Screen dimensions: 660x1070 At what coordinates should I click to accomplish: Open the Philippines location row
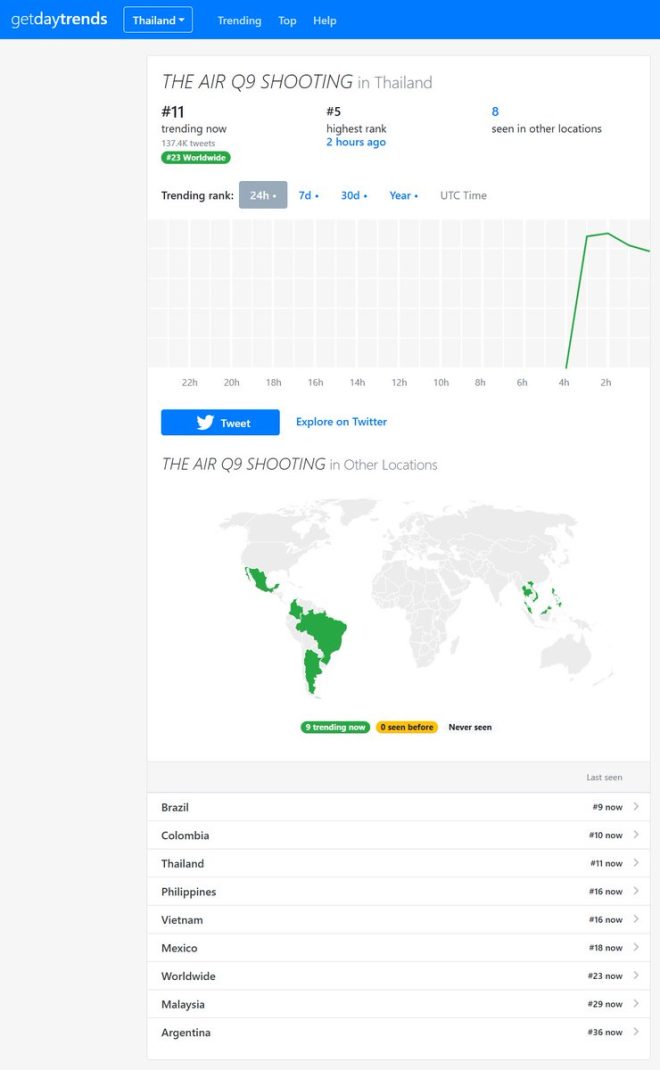[399, 891]
